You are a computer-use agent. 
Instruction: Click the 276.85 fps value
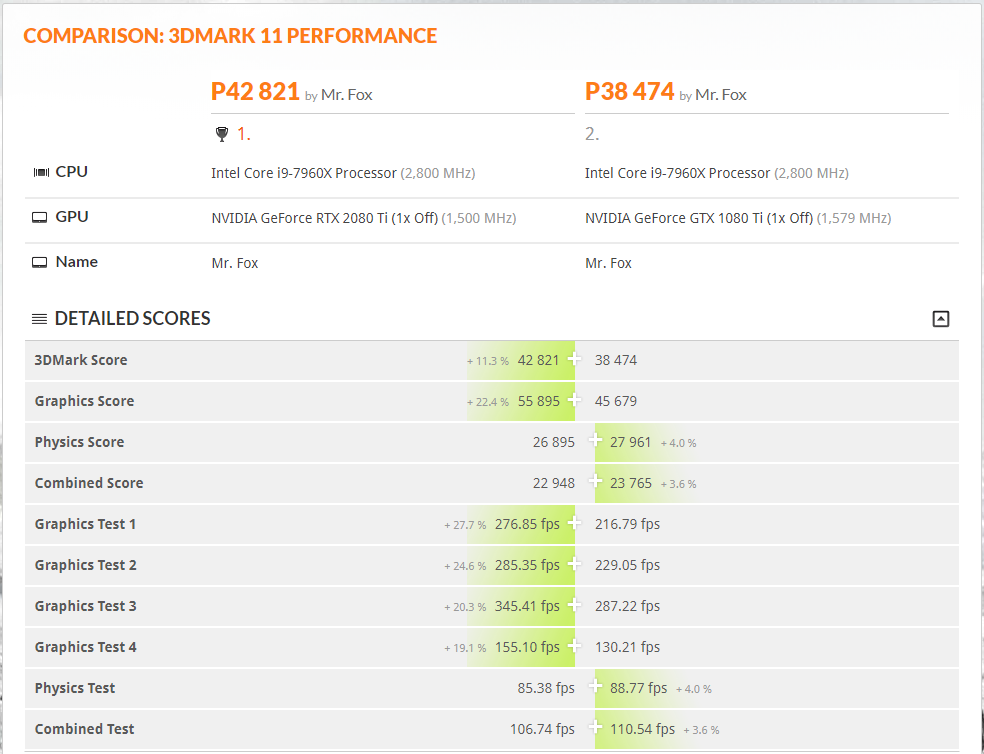(527, 524)
